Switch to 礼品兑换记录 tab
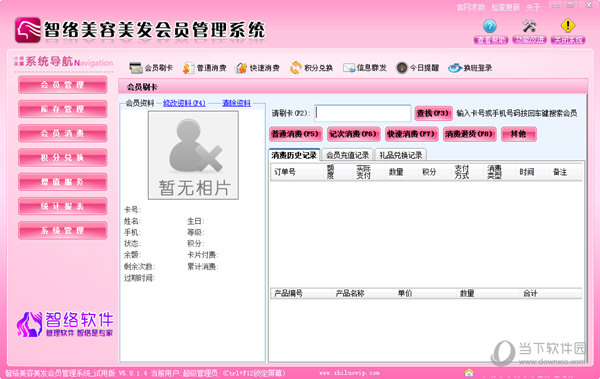Image resolution: width=600 pixels, height=379 pixels. (401, 155)
